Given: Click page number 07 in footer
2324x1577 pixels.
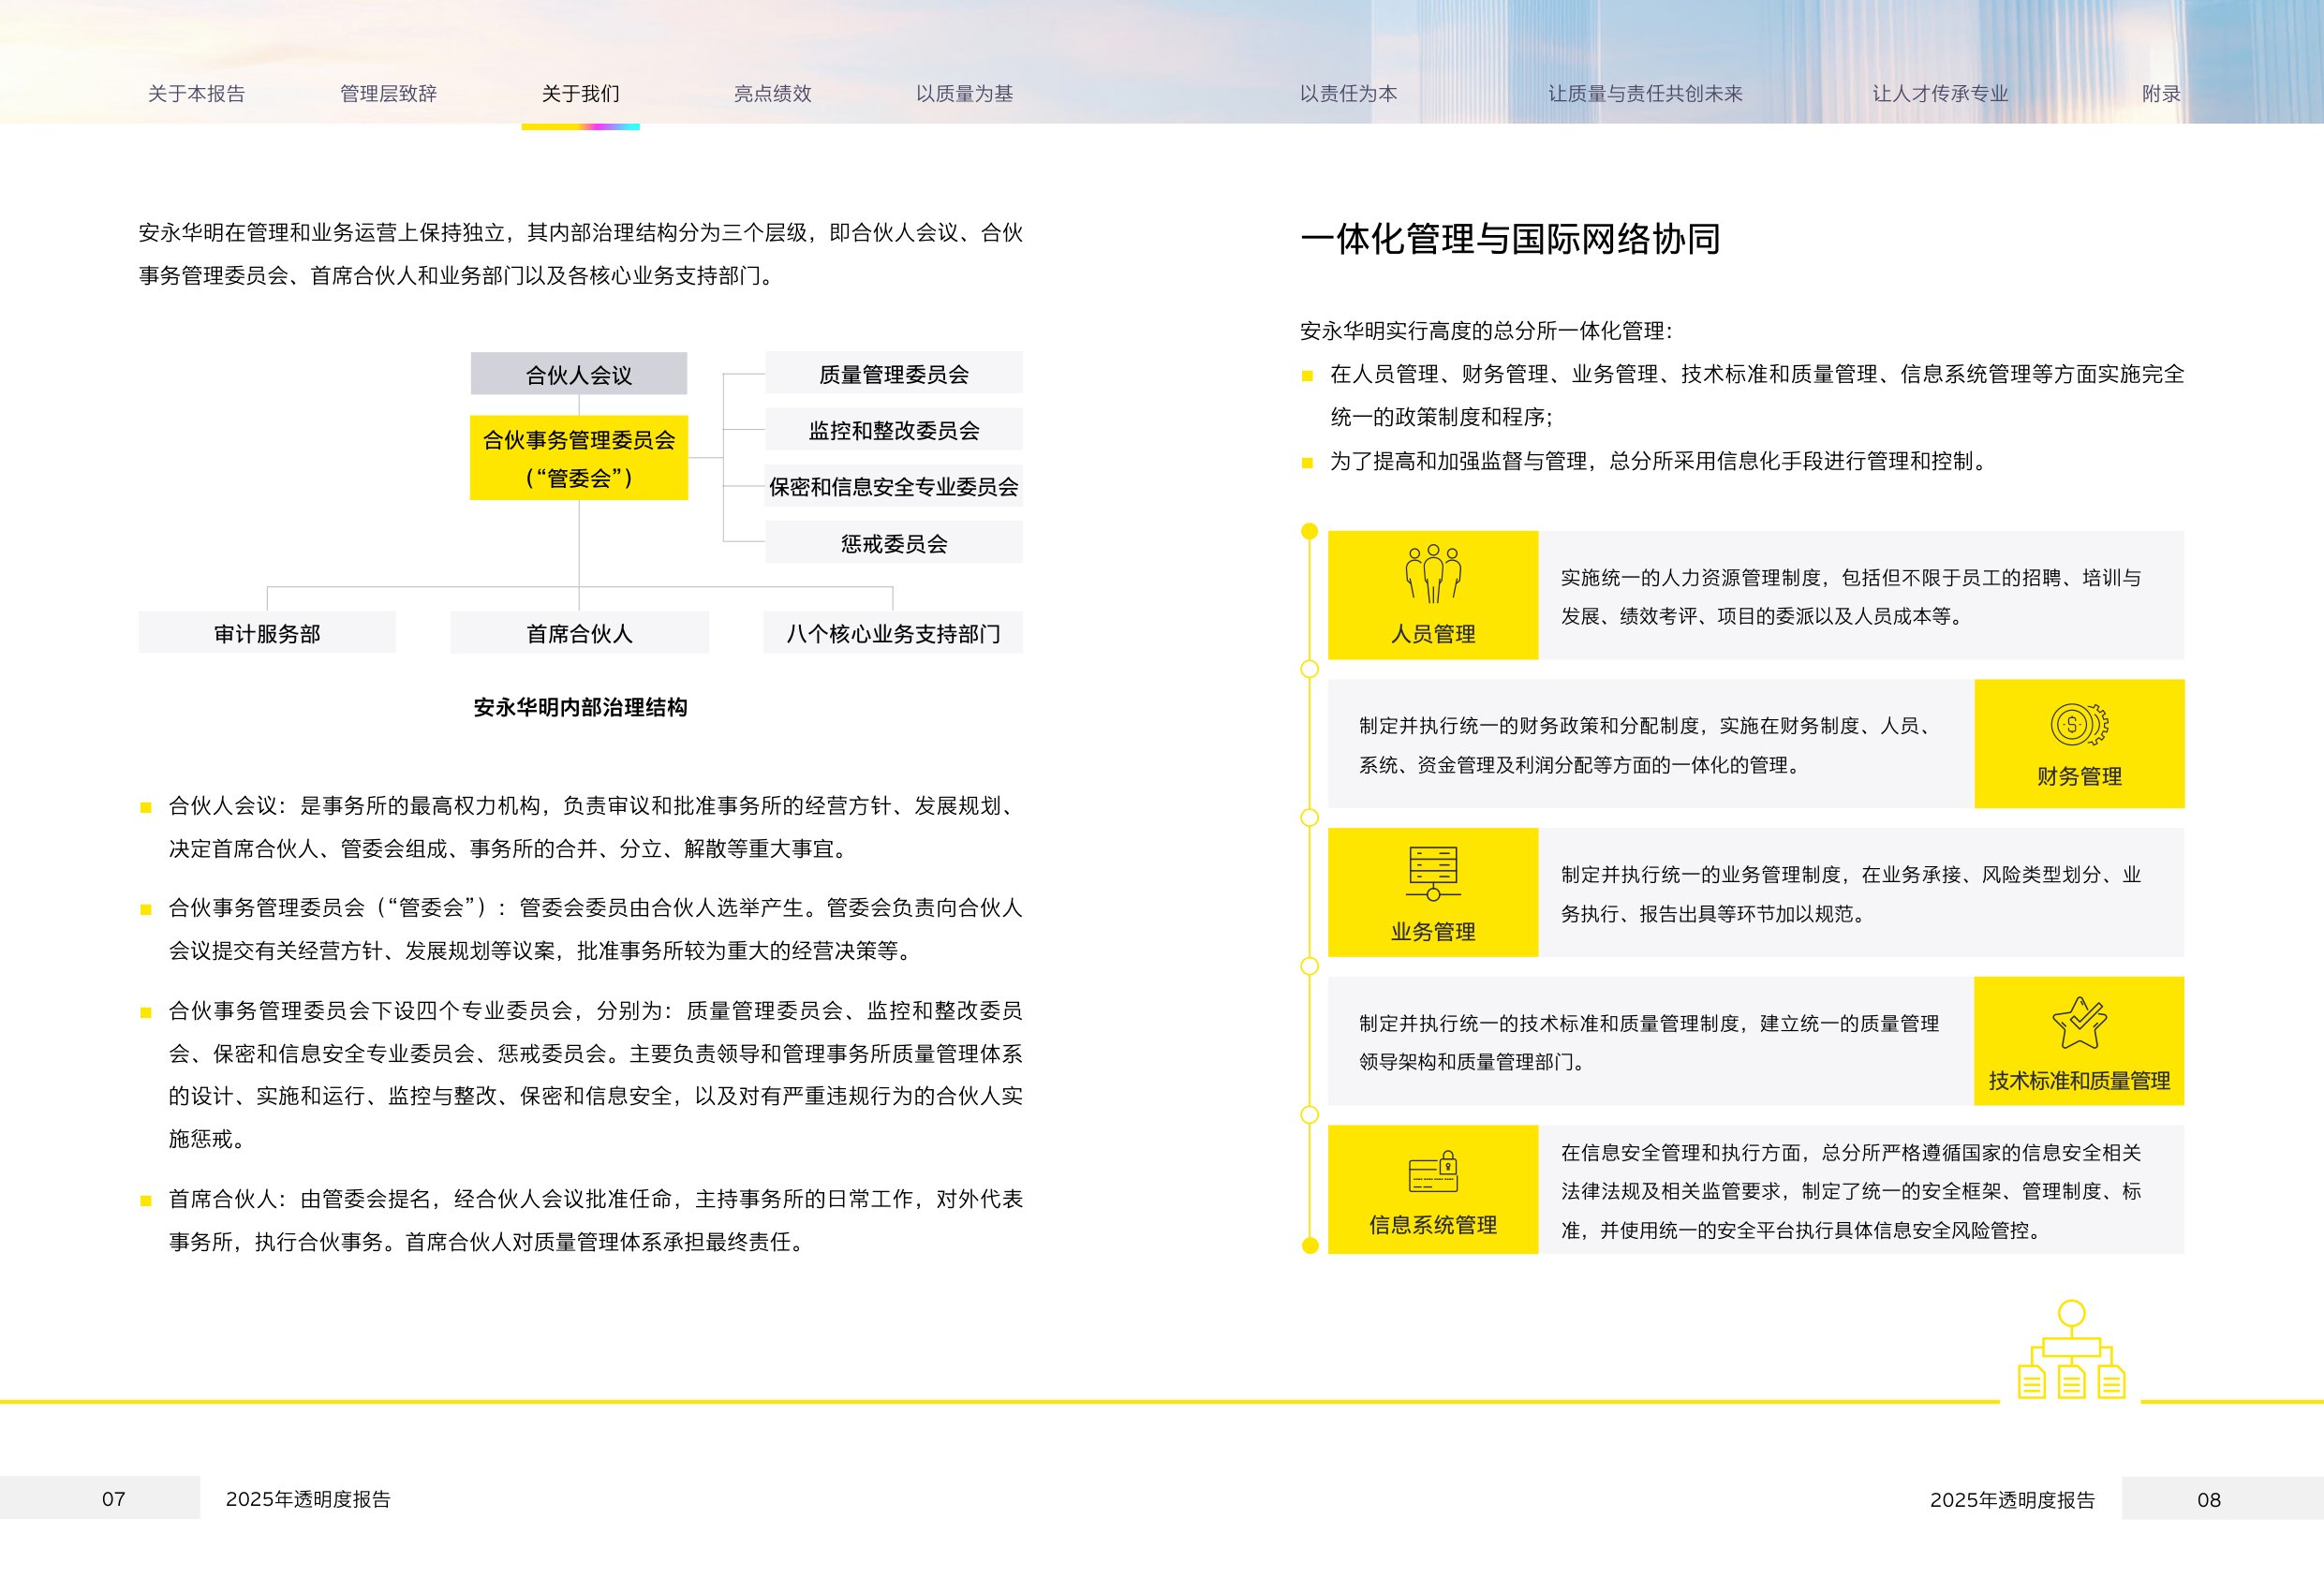Looking at the screenshot, I should (114, 1499).
